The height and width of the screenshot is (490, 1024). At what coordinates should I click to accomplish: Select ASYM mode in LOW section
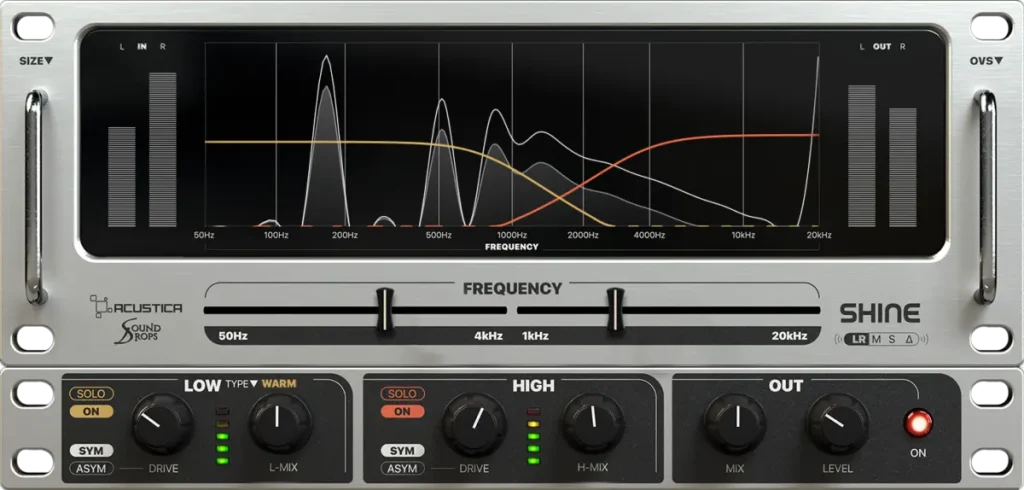[x=91, y=468]
